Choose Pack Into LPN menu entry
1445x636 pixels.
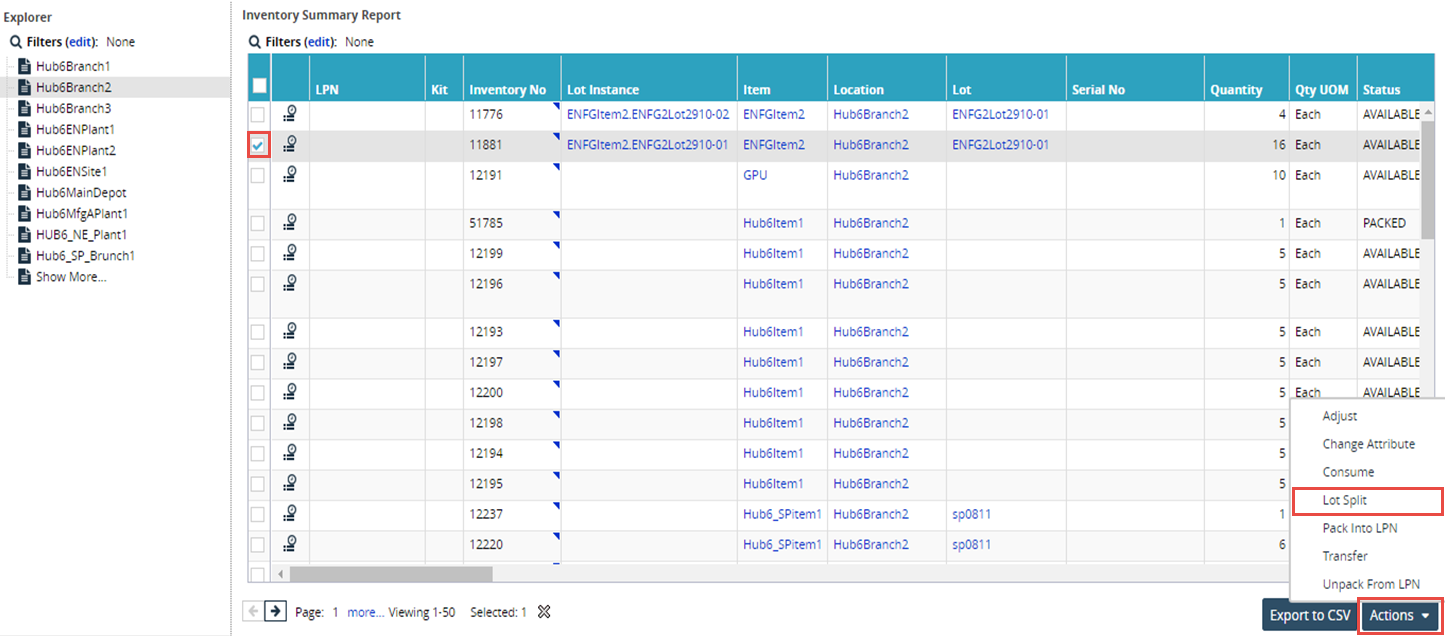[1359, 528]
